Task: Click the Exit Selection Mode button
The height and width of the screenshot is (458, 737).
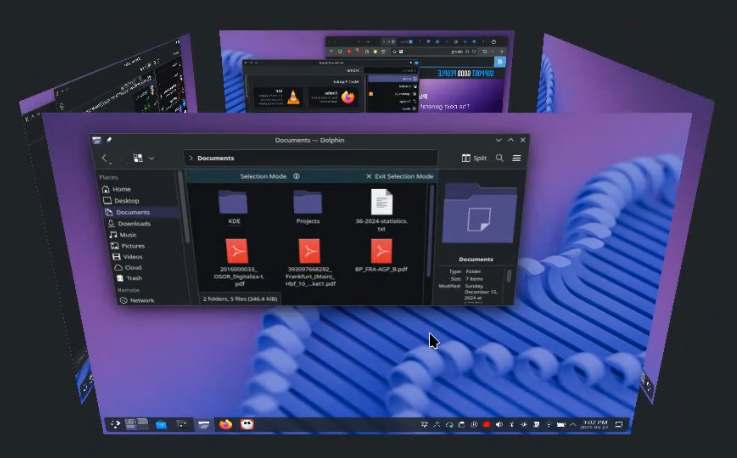Action: (x=399, y=176)
